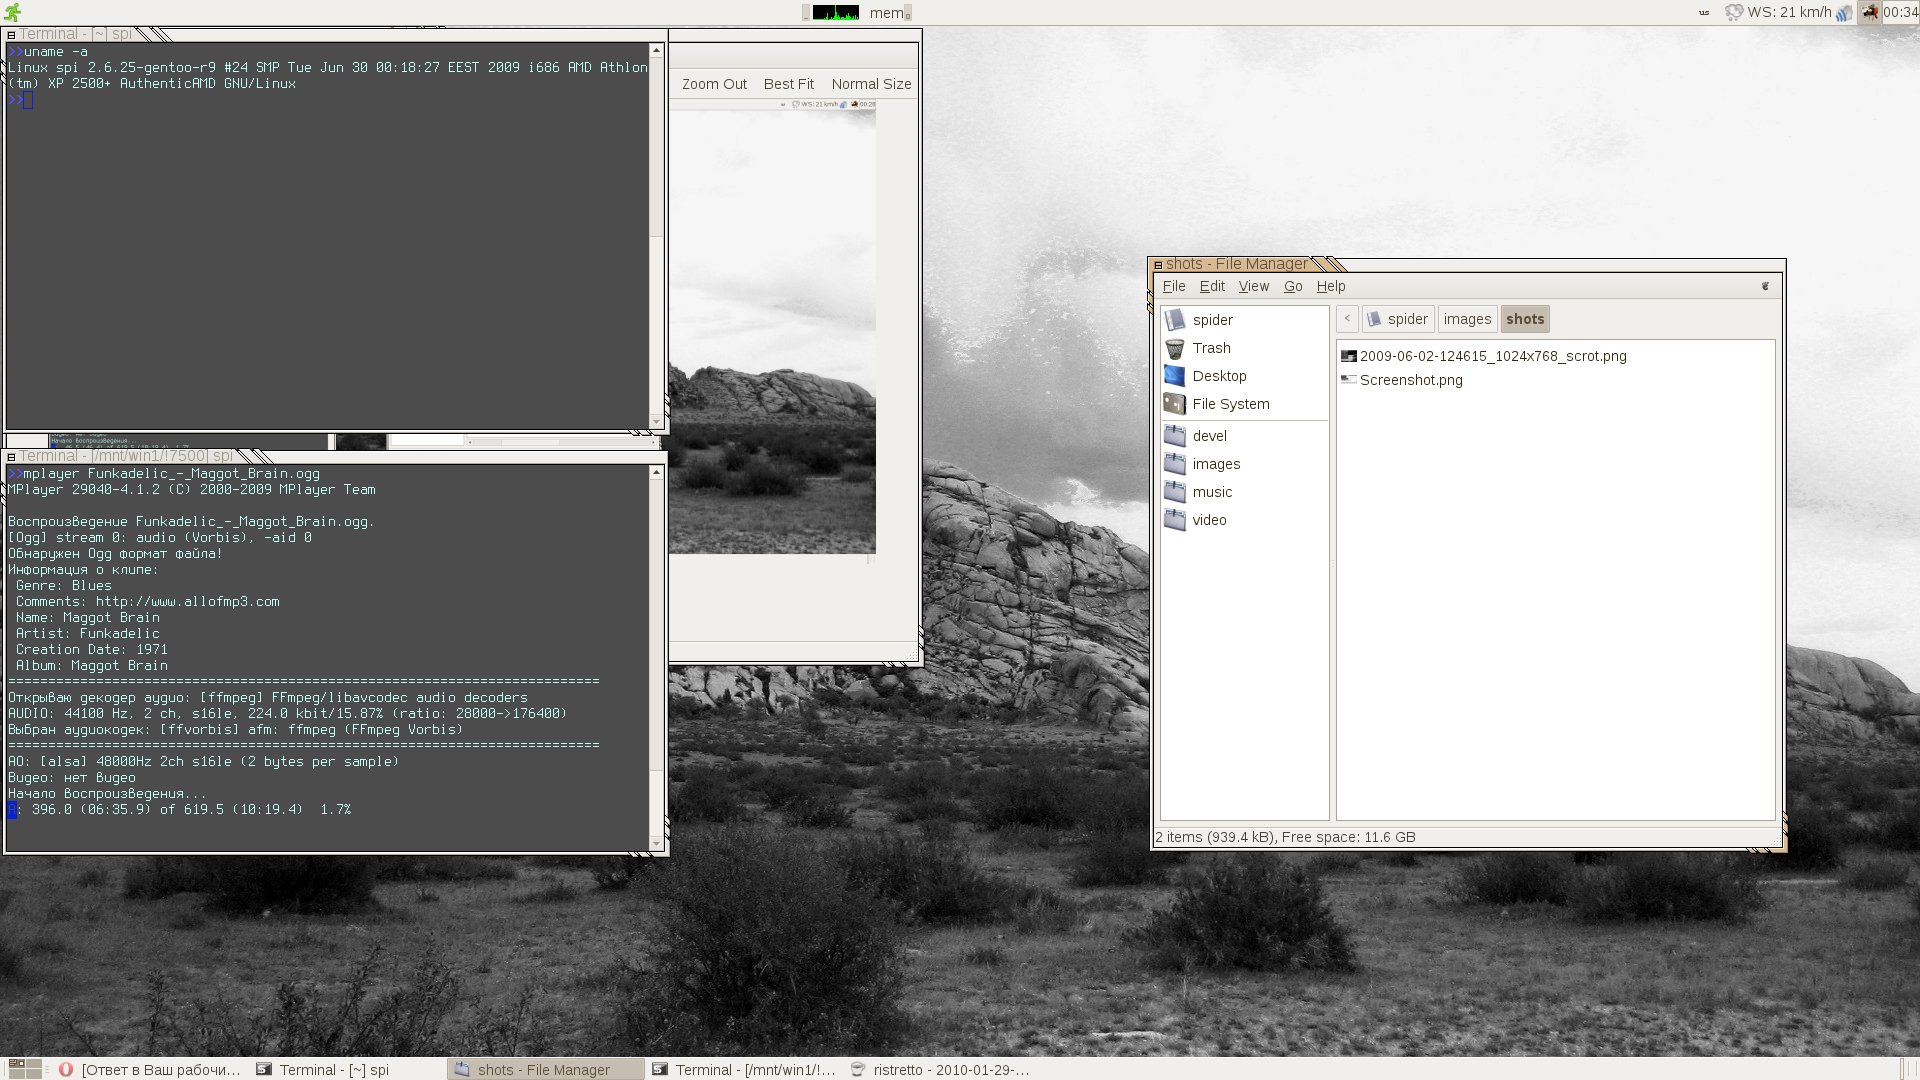Open the images folder bookmark
Viewport: 1920px width, 1080px height.
[x=1244, y=464]
